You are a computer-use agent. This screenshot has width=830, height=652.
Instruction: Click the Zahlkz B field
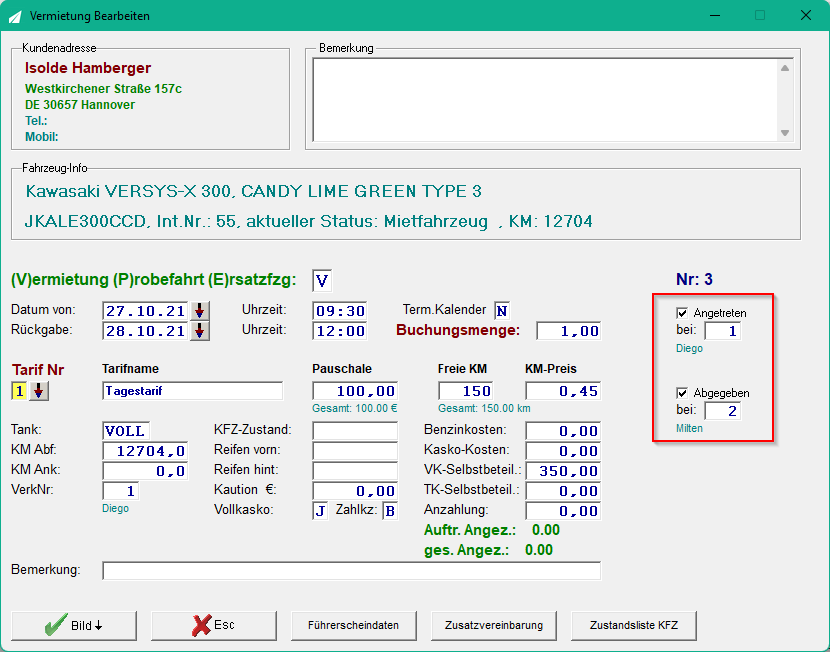point(390,511)
